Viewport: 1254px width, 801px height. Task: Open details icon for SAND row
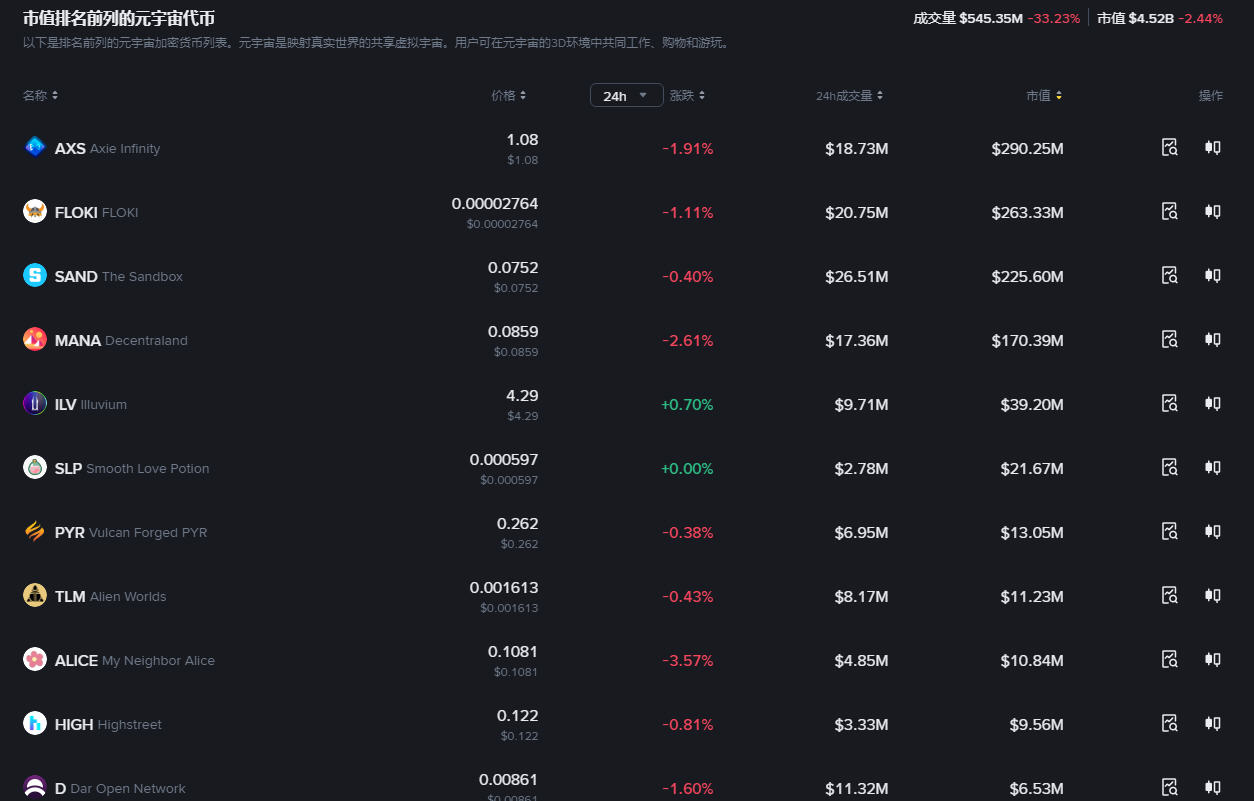tap(1170, 275)
